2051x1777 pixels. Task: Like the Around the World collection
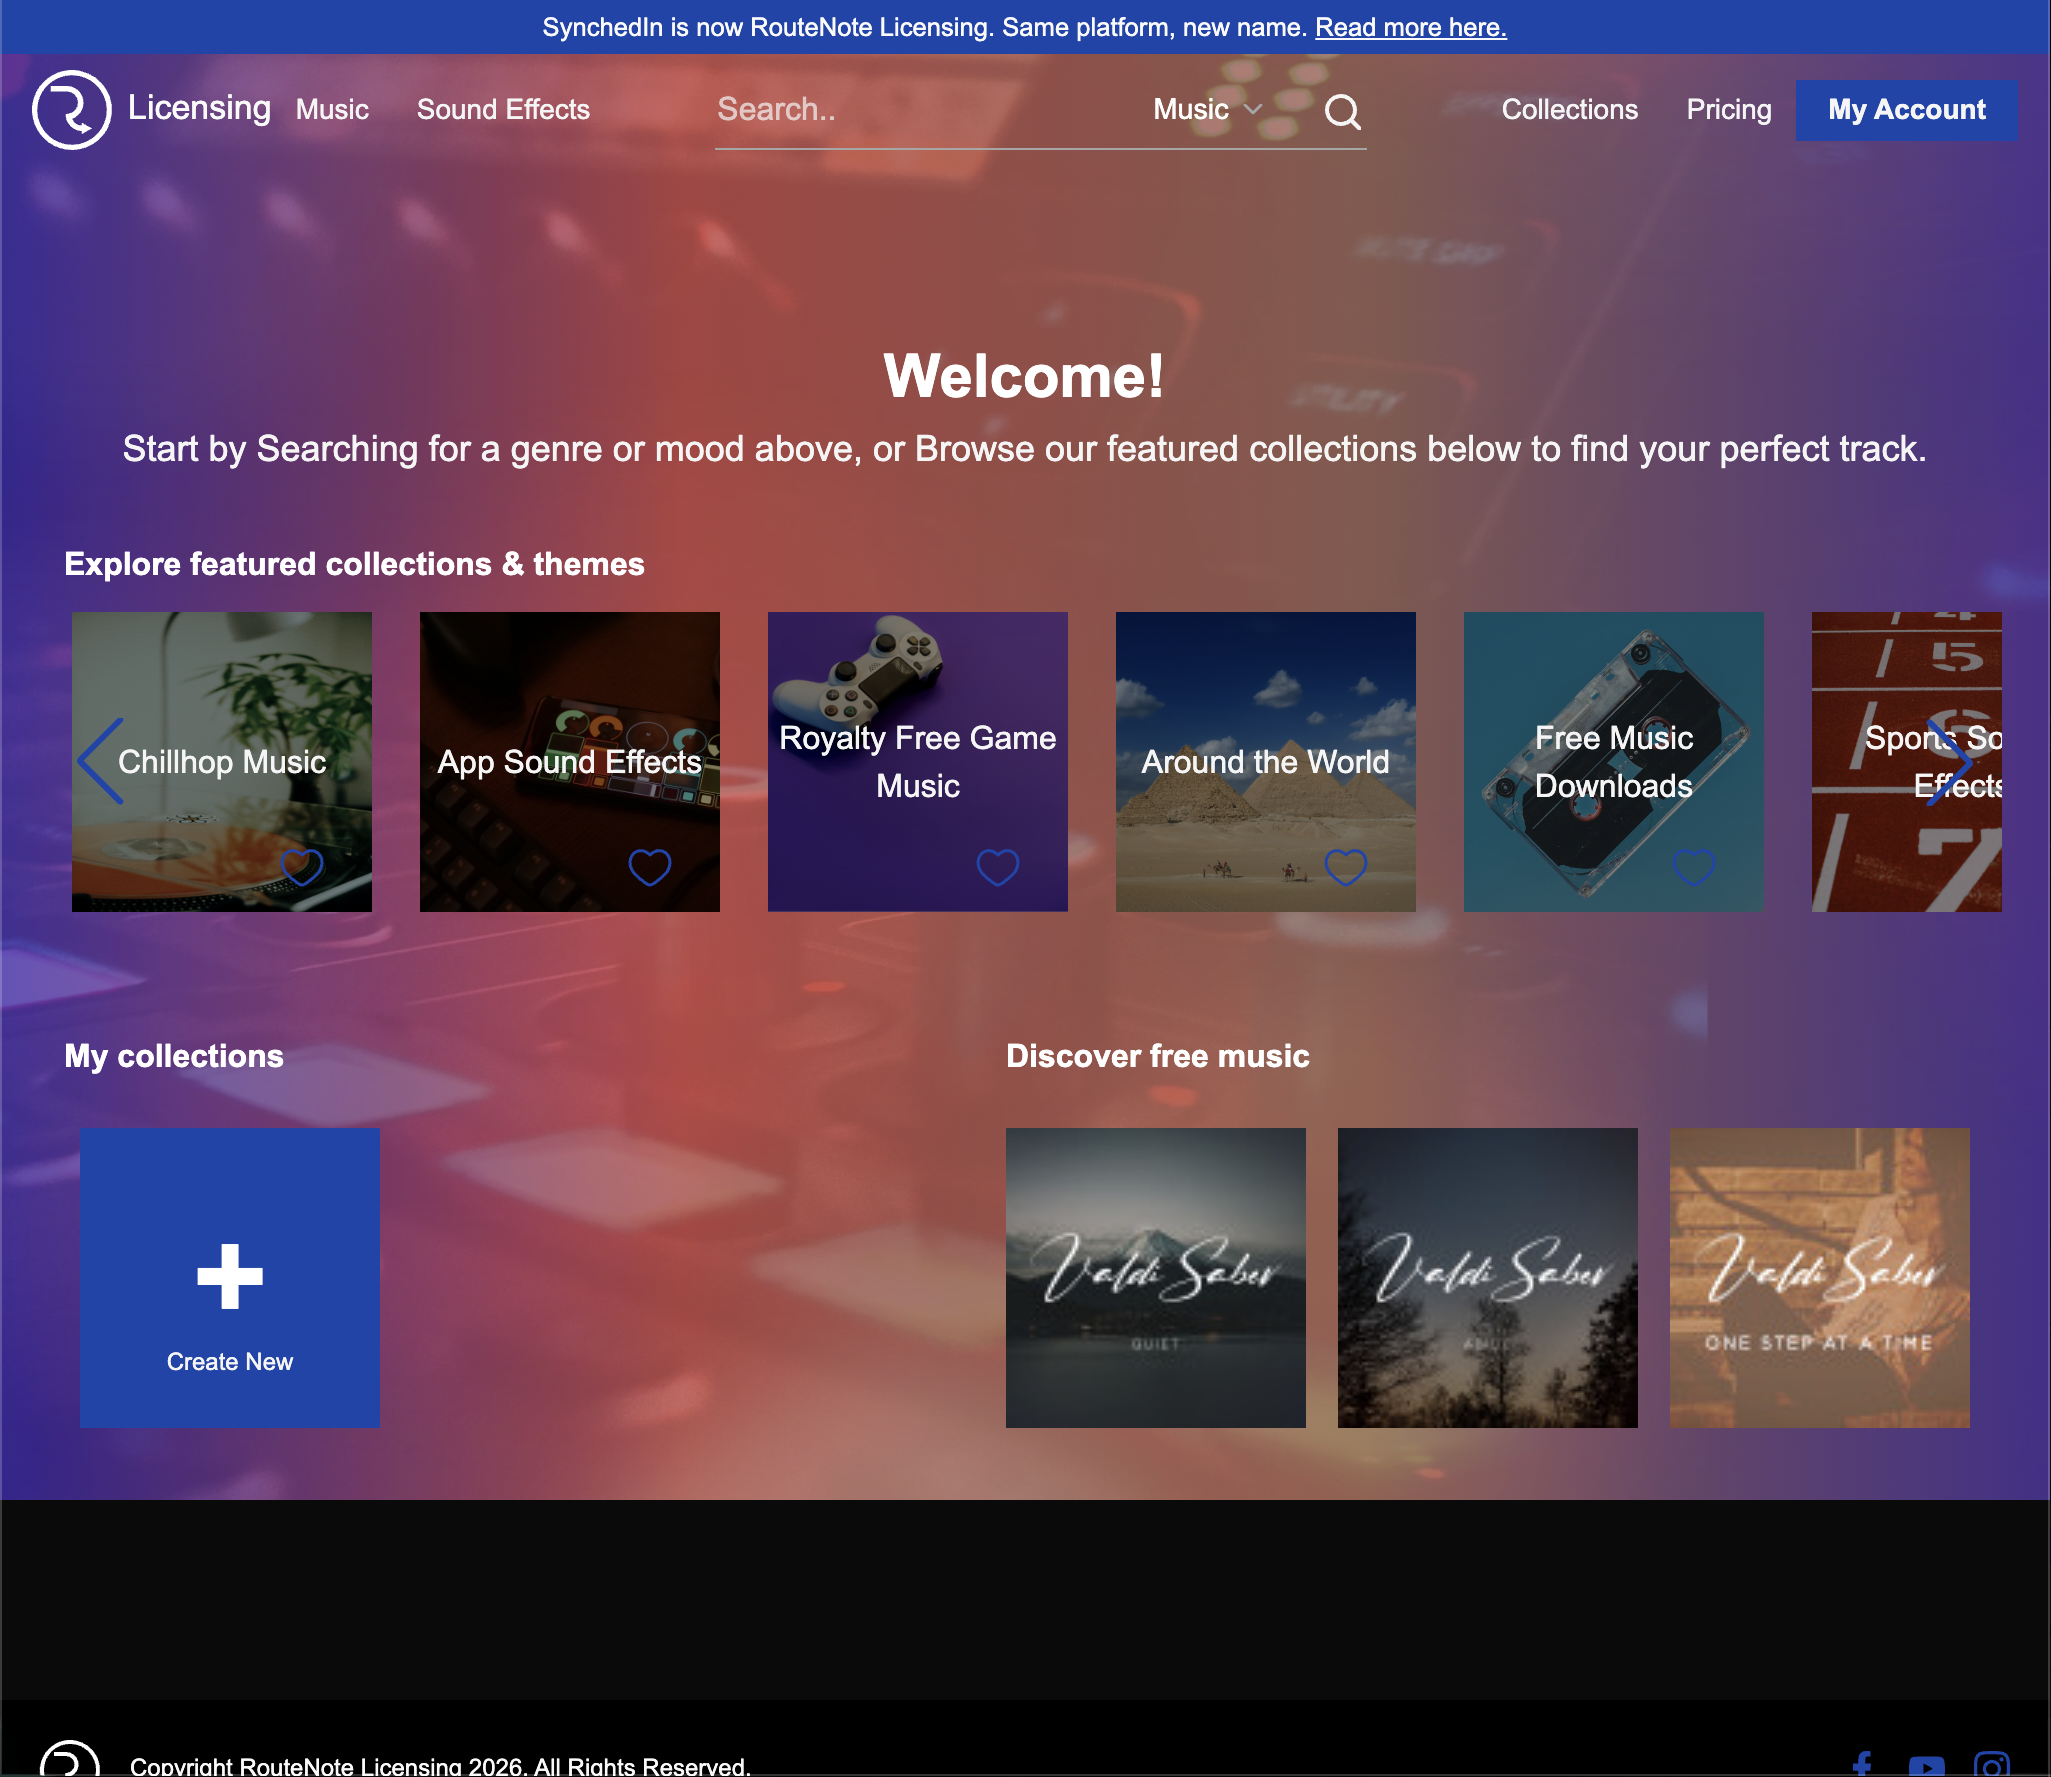(1345, 867)
